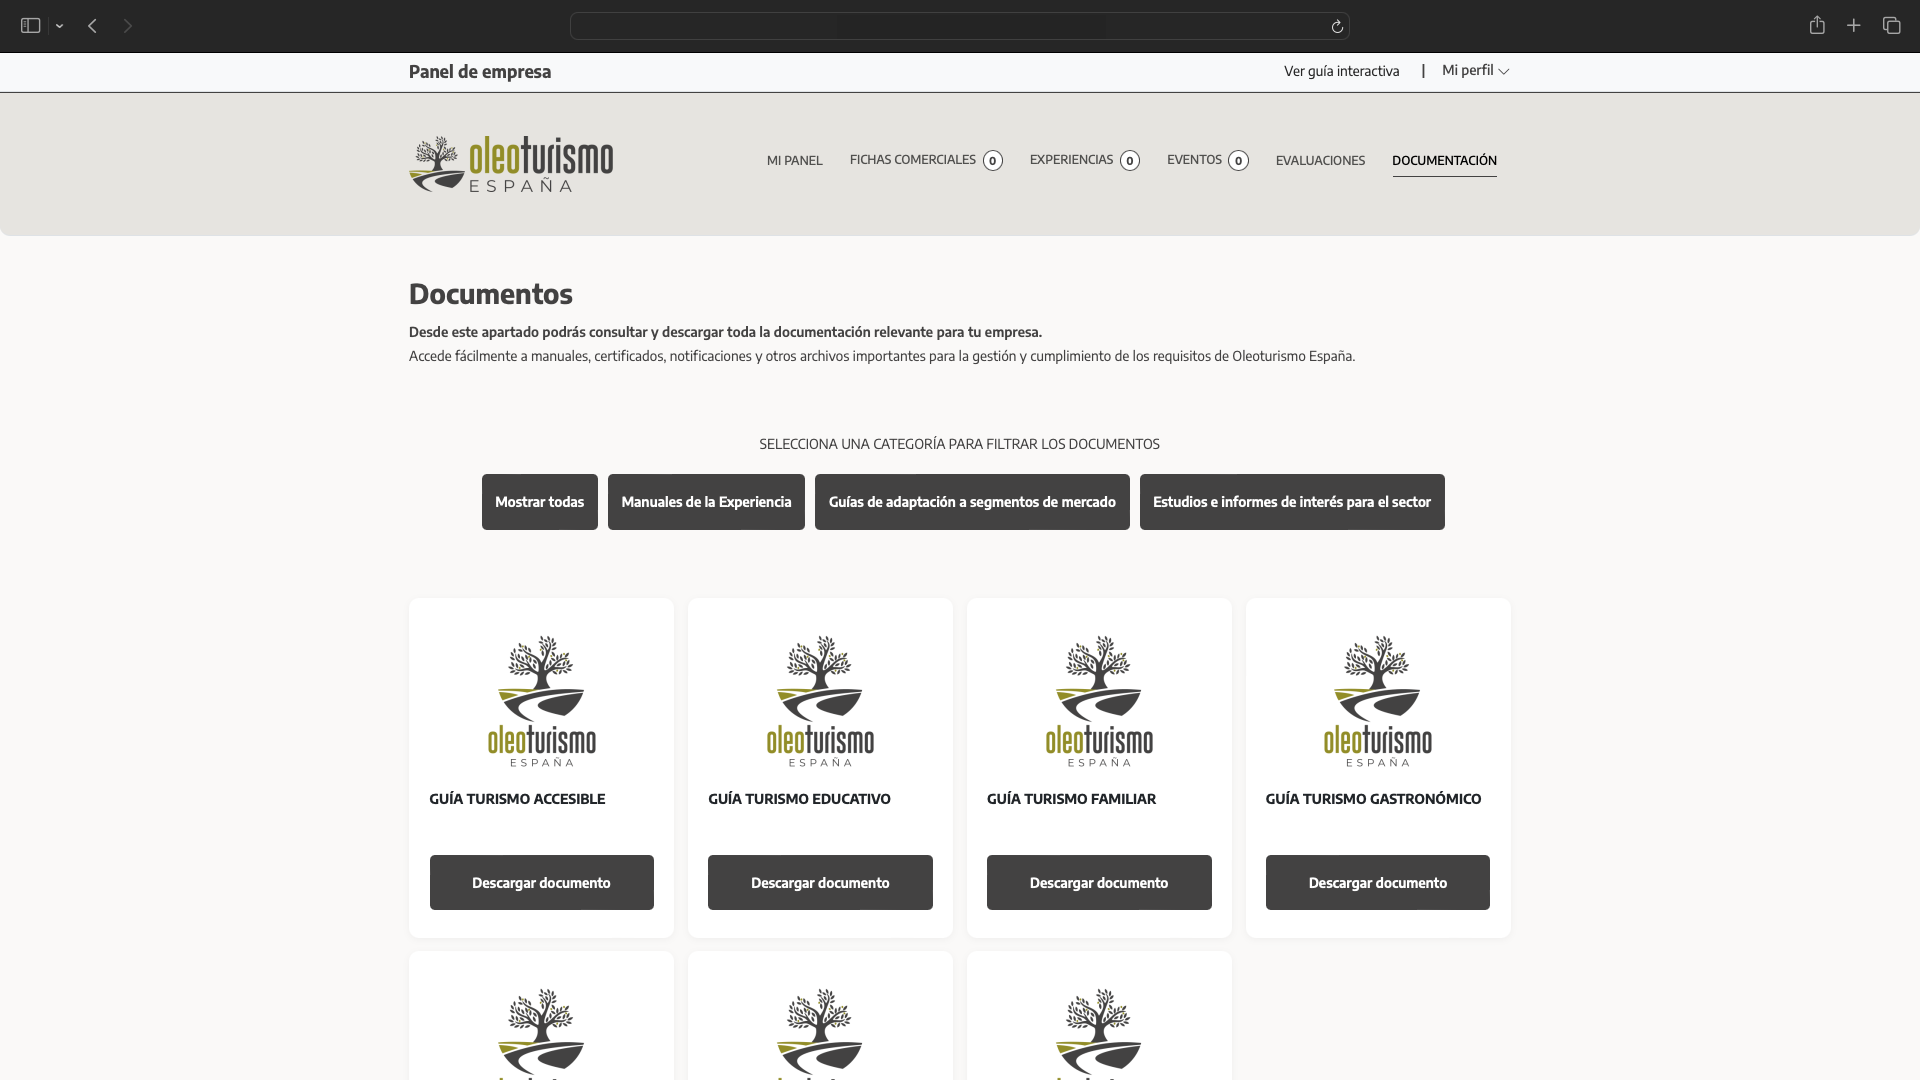Image resolution: width=1920 pixels, height=1080 pixels.
Task: Click the browser sidebar toggle icon
Action: [30, 26]
